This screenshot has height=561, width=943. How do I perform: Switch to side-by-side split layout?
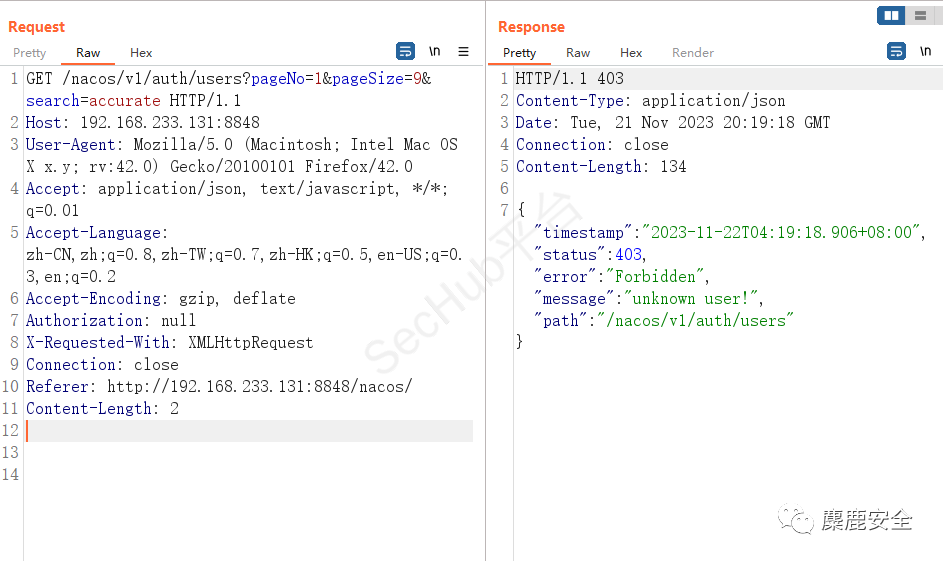click(x=891, y=15)
